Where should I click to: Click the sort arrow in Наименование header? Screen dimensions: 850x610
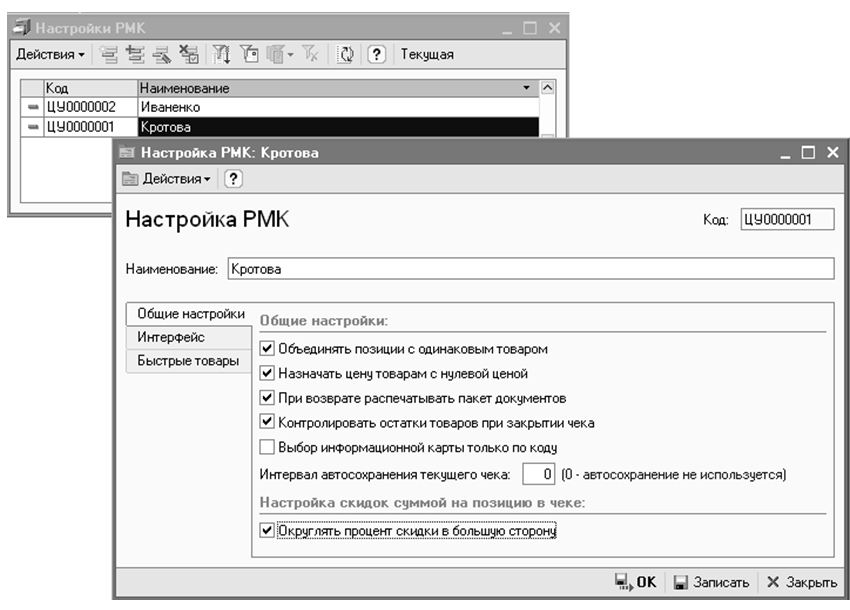point(526,87)
